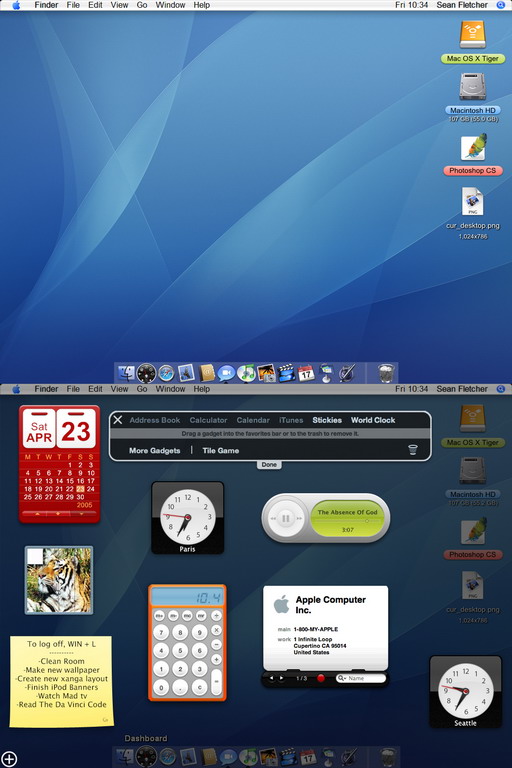Screen dimensions: 512x768
Task: Open Tile Game gadget
Action: 220,450
